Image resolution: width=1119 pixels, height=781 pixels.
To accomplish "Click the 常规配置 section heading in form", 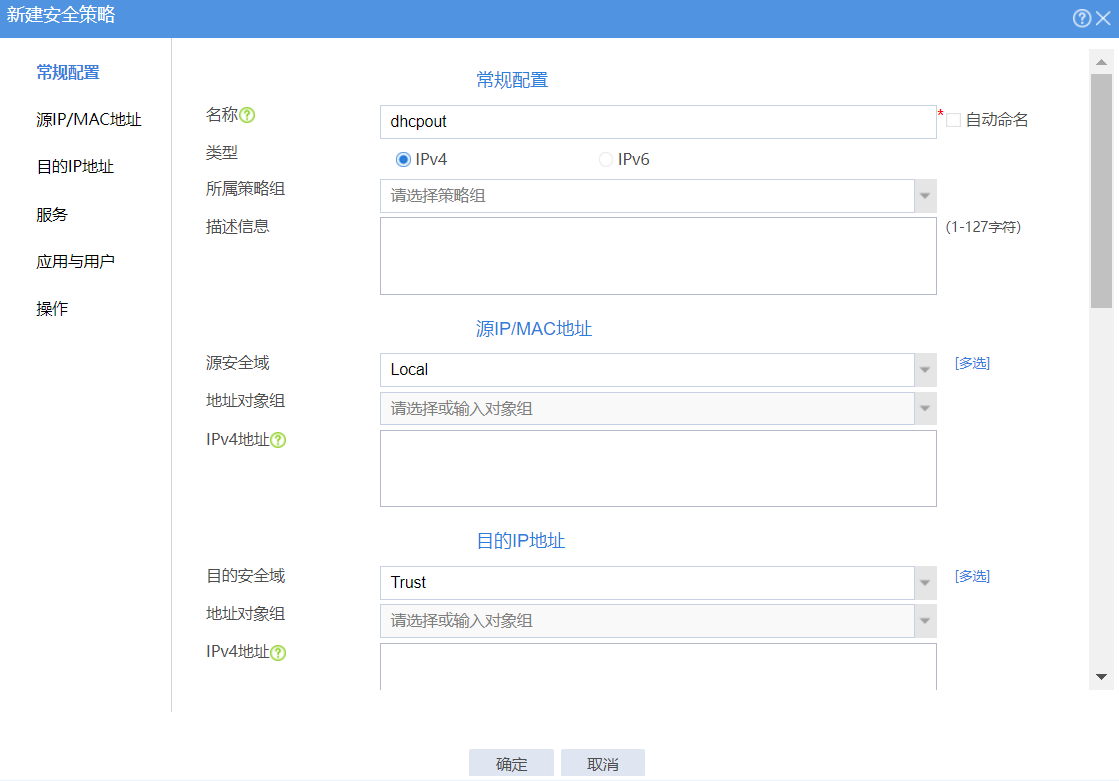I will 512,80.
